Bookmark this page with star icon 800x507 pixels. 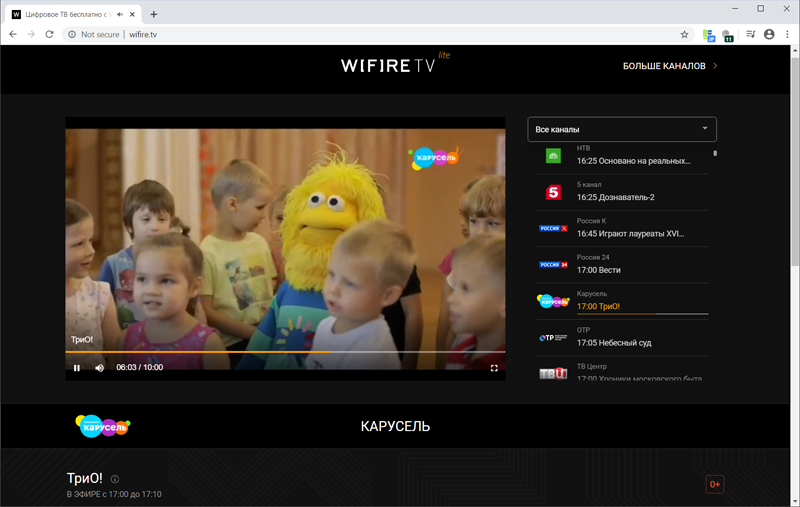pyautogui.click(x=684, y=34)
